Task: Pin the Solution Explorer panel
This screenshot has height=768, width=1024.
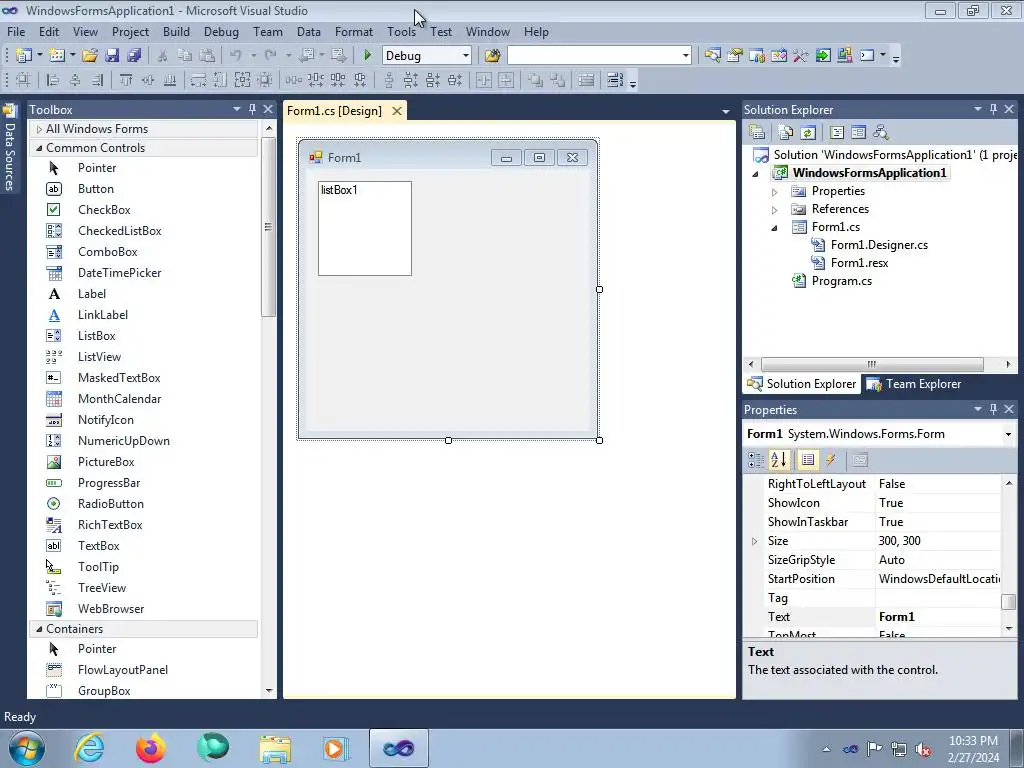Action: (x=993, y=109)
